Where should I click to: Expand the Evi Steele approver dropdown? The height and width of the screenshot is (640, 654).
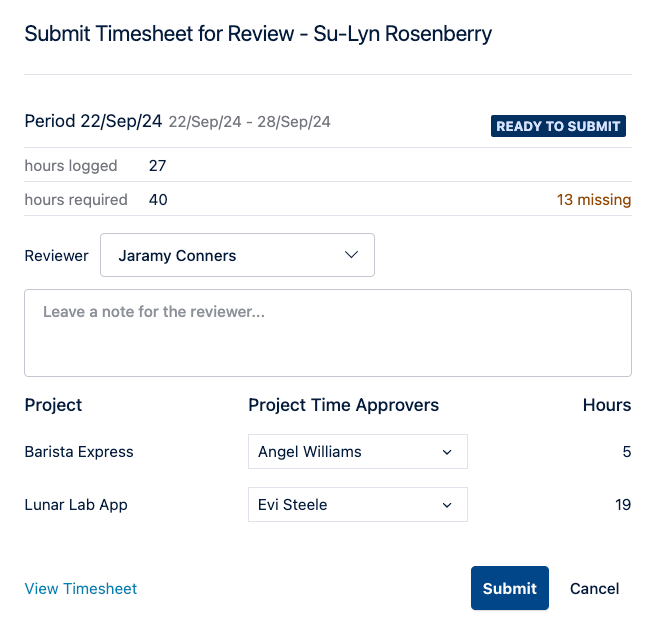(x=357, y=505)
